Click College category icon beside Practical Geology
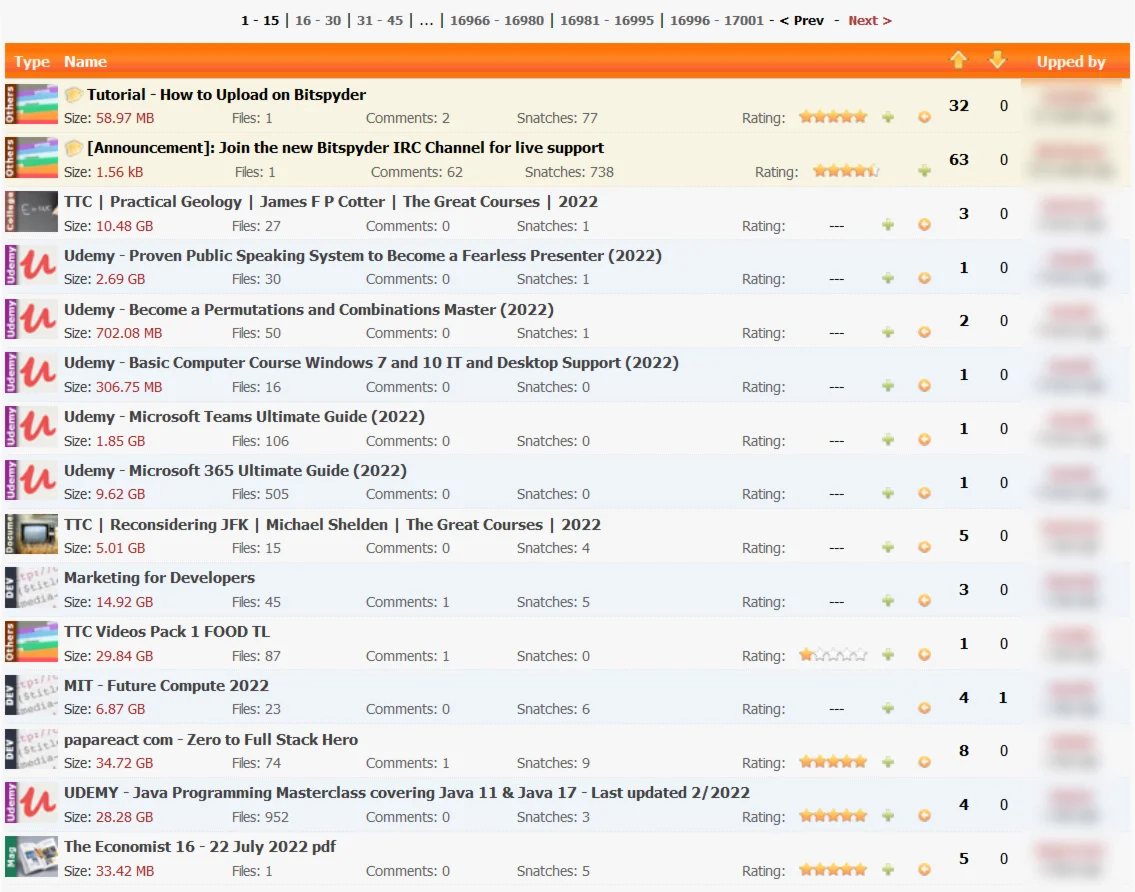The width and height of the screenshot is (1135, 892). tap(31, 211)
